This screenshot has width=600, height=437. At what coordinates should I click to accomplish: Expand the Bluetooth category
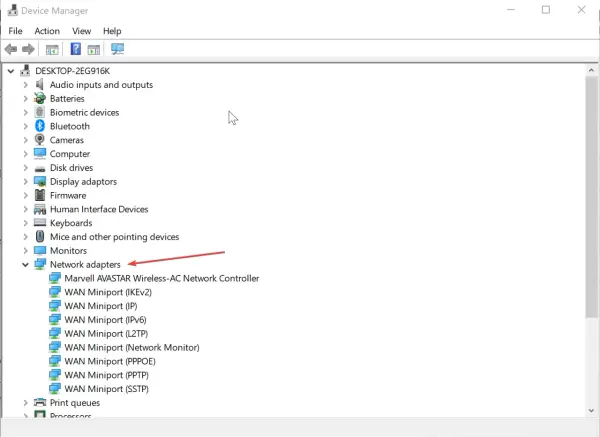(x=25, y=126)
